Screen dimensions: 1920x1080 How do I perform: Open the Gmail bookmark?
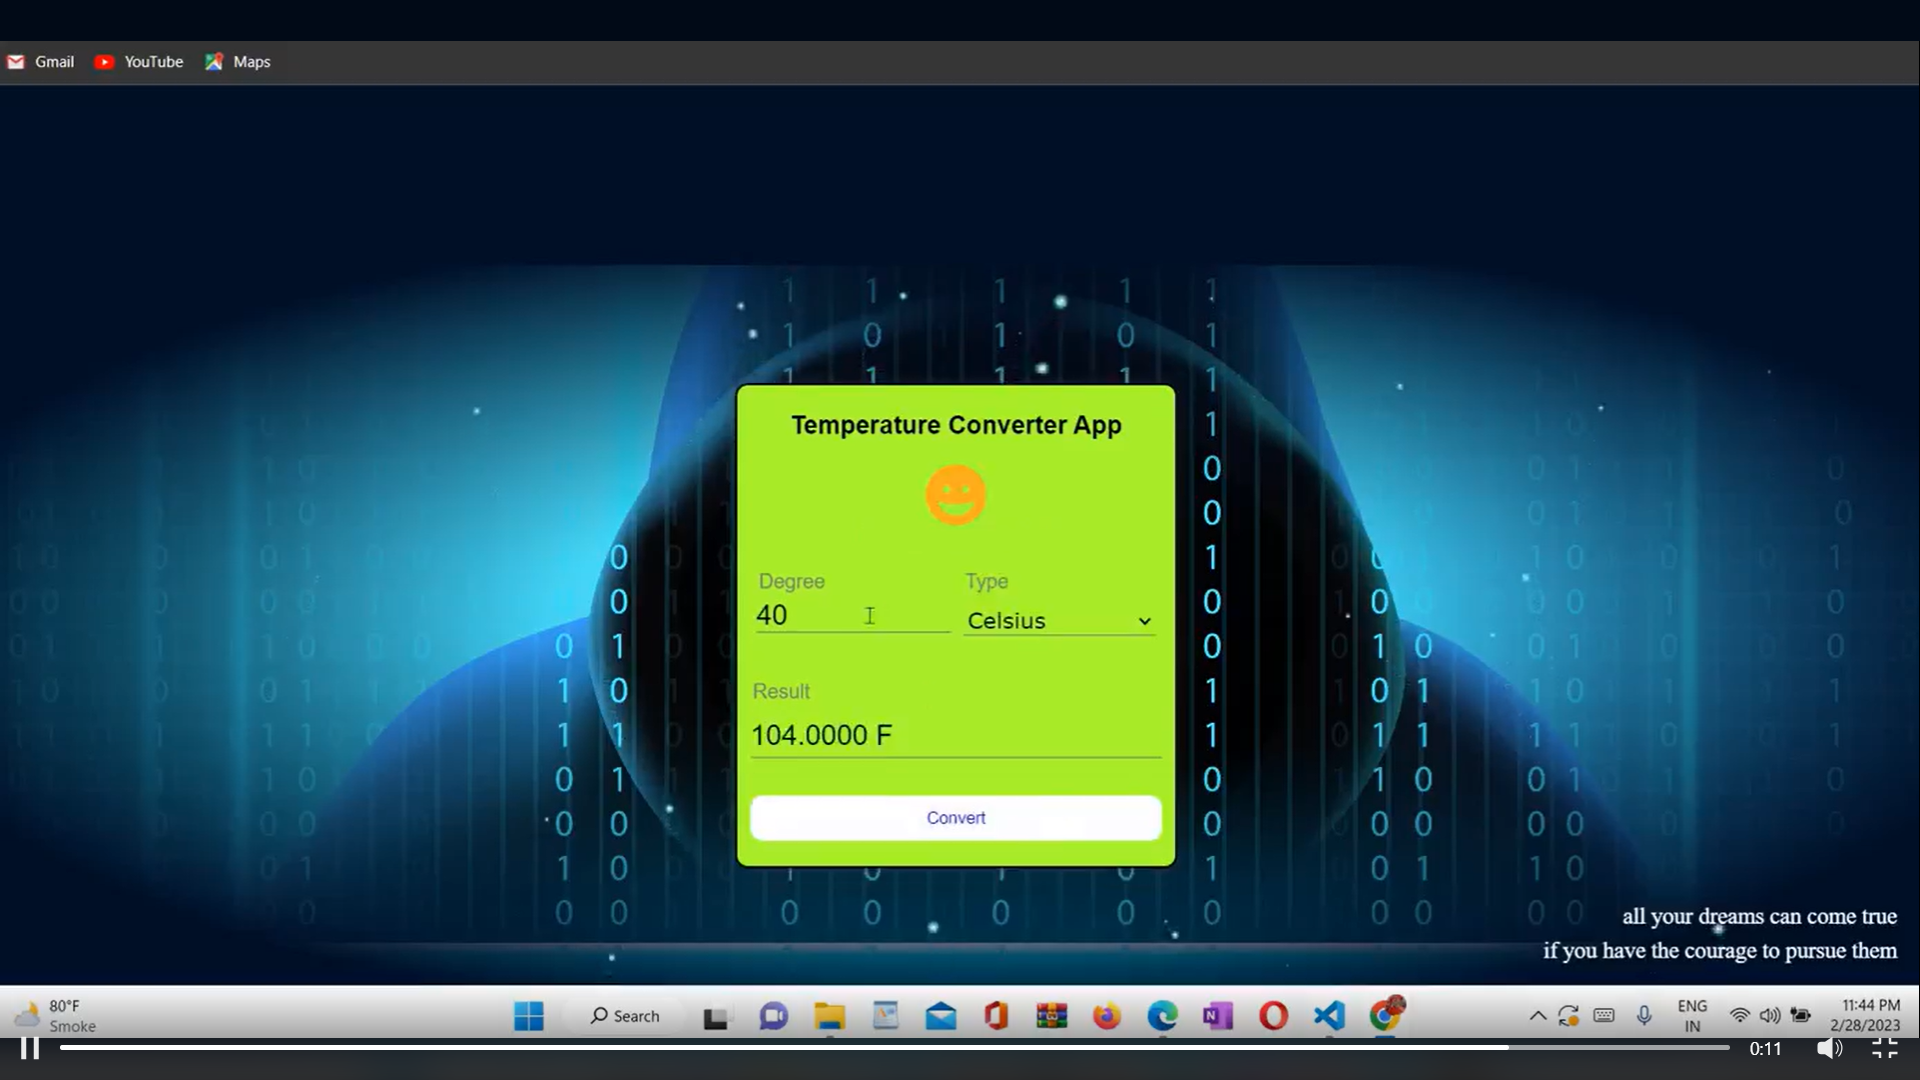(40, 62)
